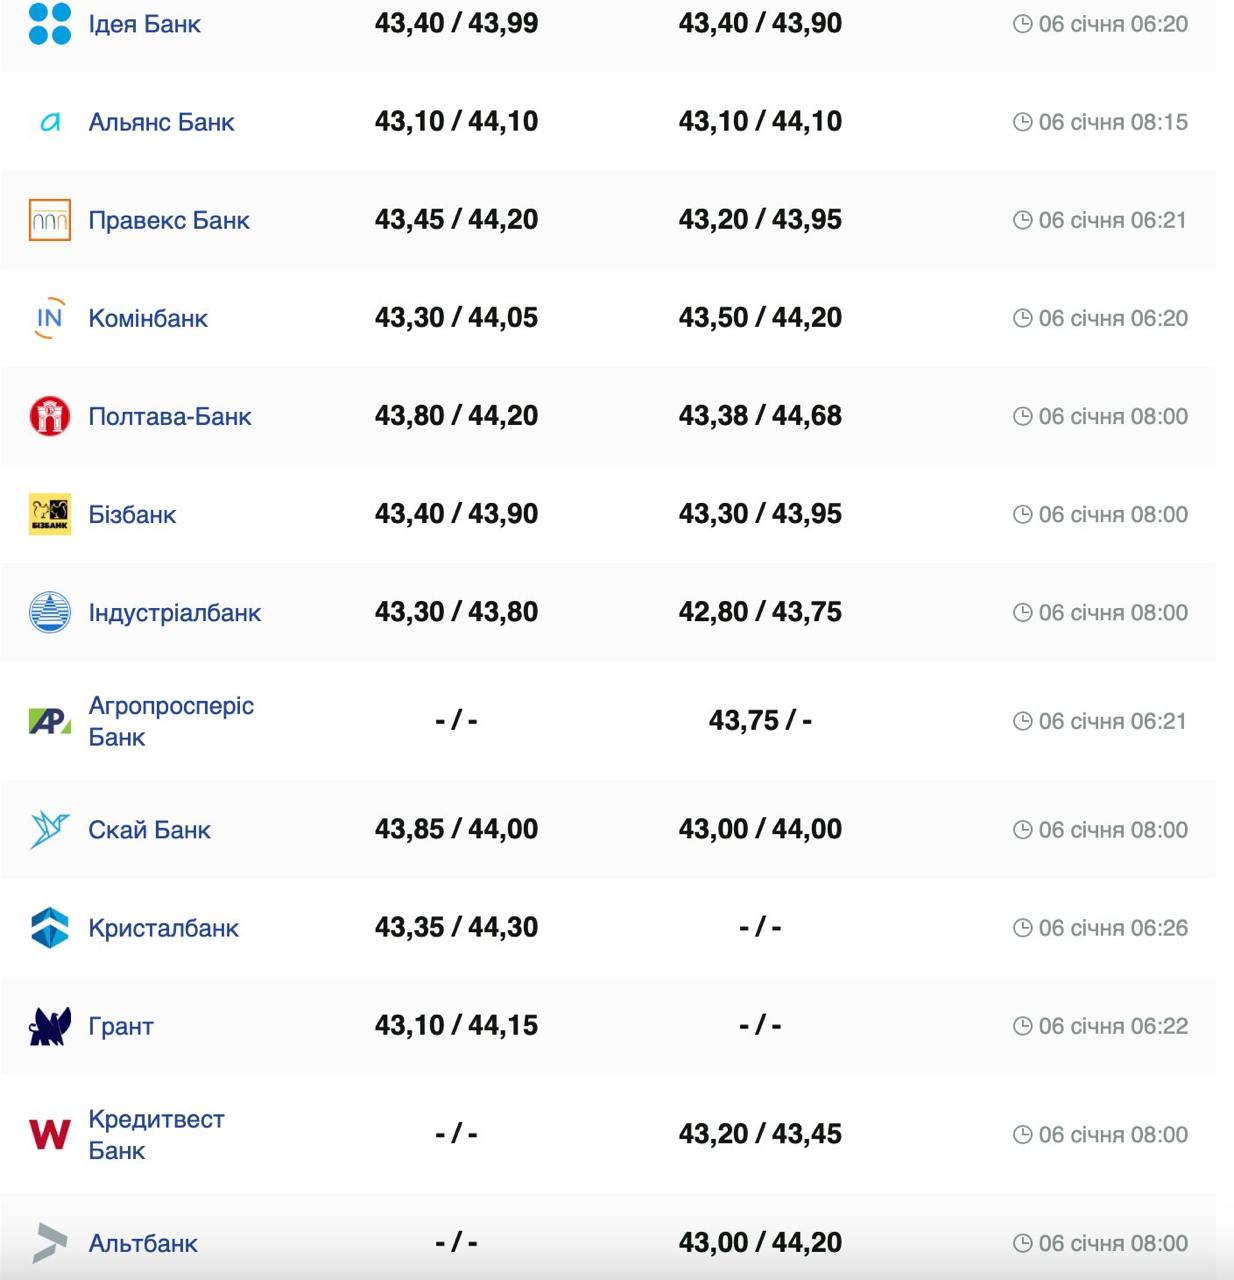Open the Правекс Банк link
The height and width of the screenshot is (1280, 1234).
(169, 220)
